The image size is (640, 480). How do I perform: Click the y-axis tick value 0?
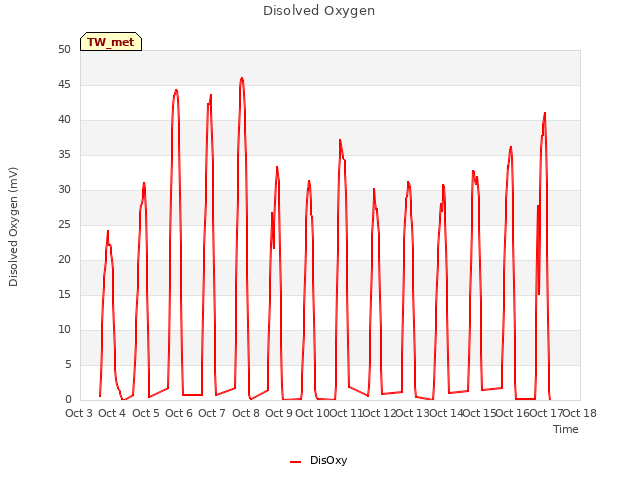(68, 400)
